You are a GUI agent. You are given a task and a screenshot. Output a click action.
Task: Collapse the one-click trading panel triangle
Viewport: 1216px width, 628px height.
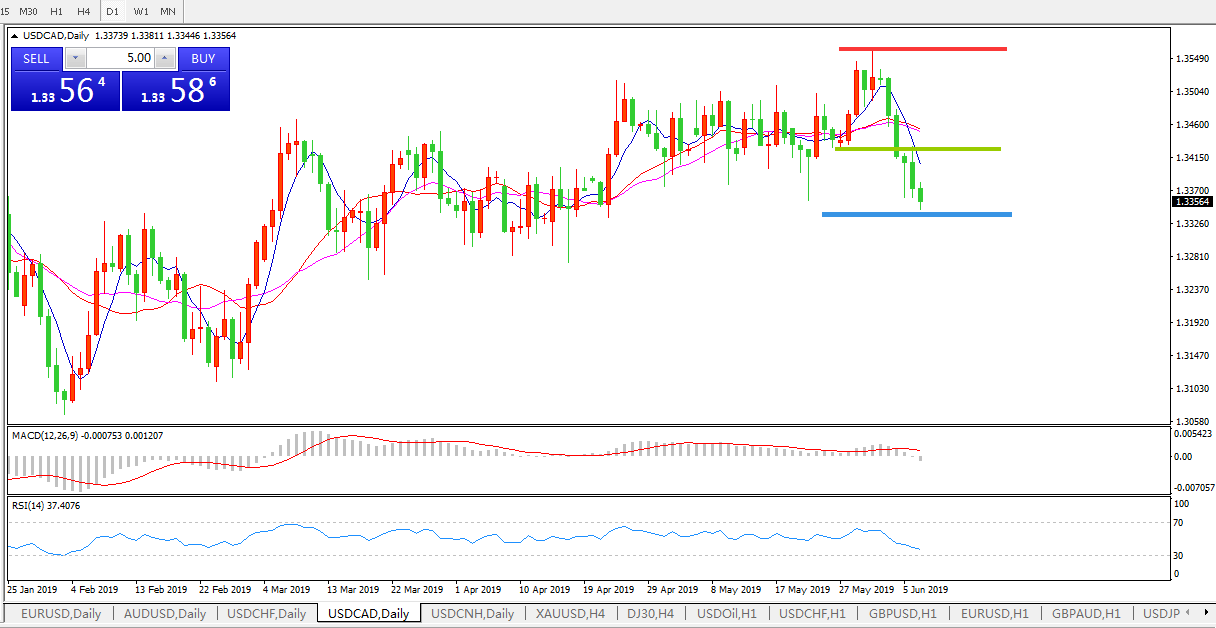14,36
